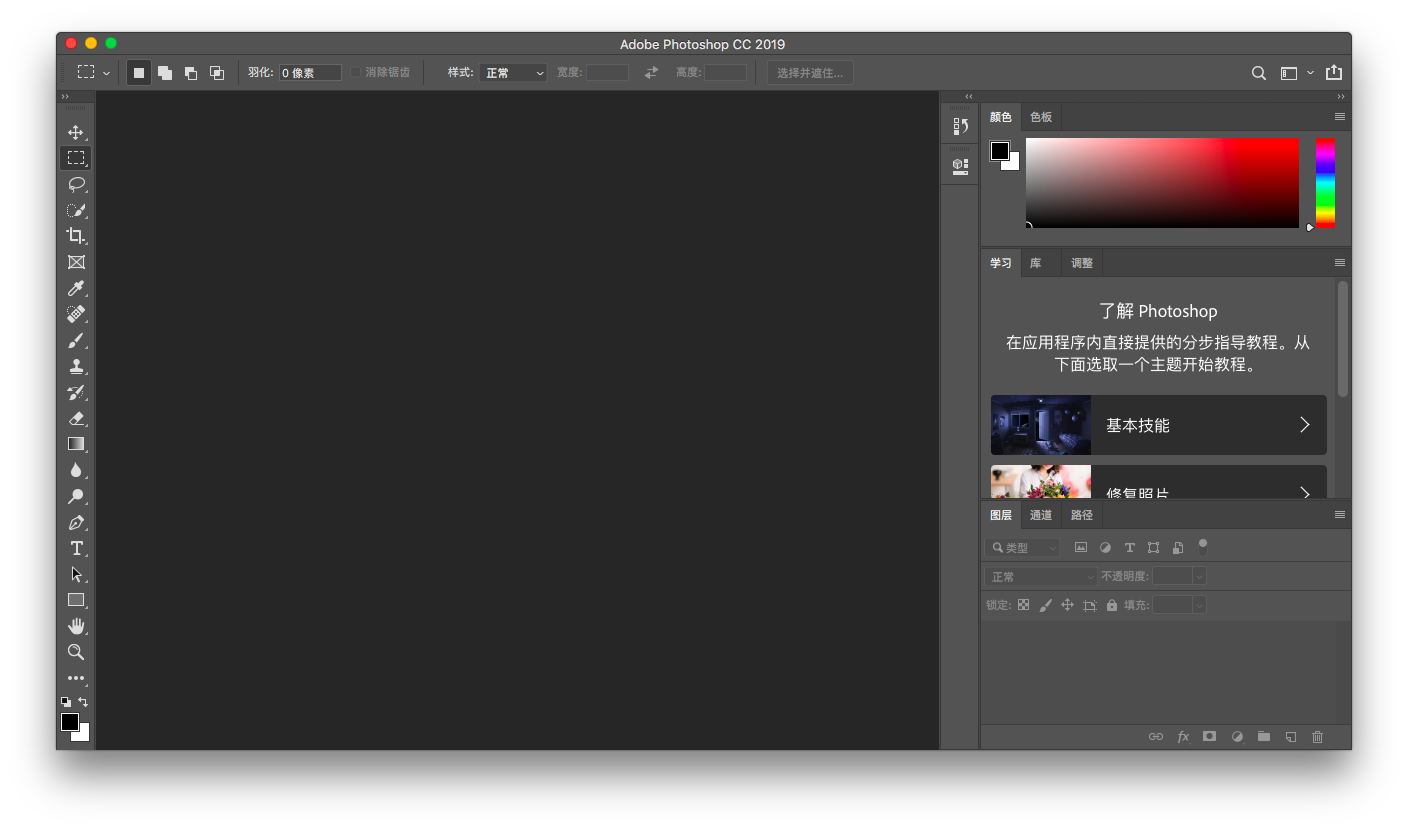
Task: Select the Hand tool
Action: point(76,626)
